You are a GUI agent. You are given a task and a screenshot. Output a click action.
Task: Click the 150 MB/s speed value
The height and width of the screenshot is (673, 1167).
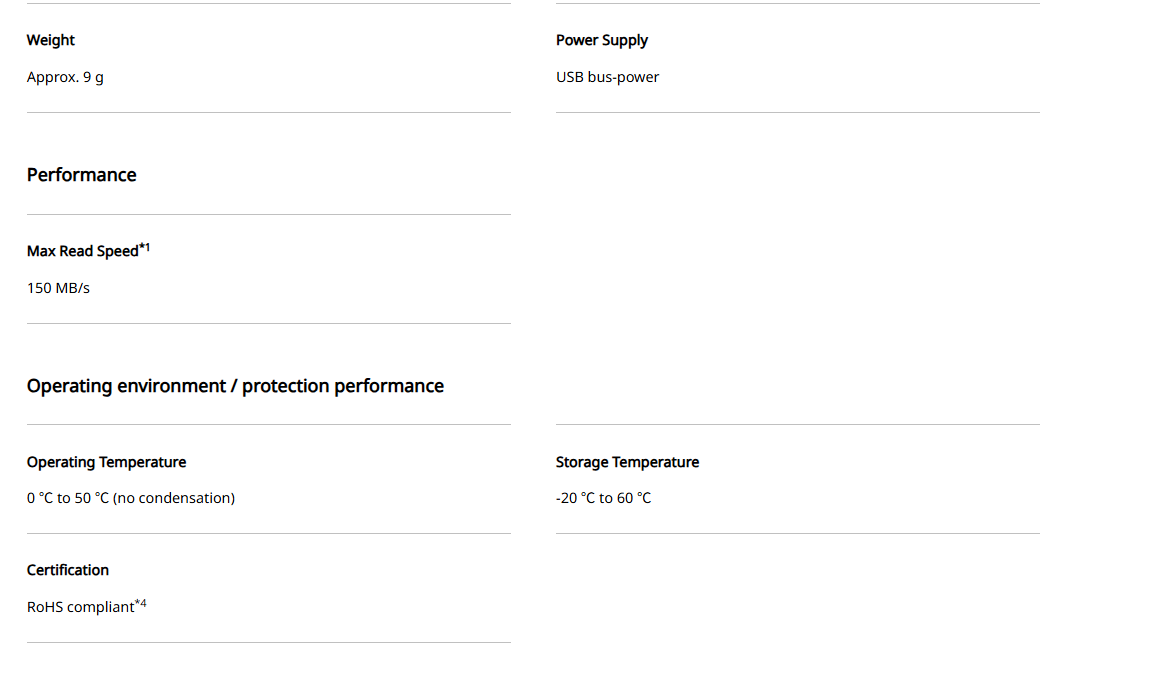(58, 288)
